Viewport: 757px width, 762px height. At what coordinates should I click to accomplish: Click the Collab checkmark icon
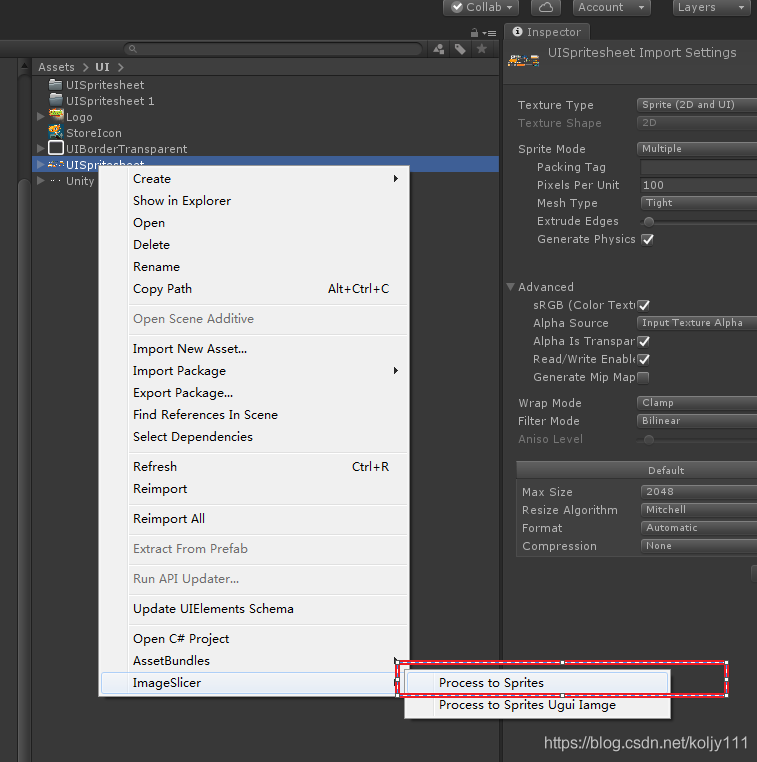(457, 7)
